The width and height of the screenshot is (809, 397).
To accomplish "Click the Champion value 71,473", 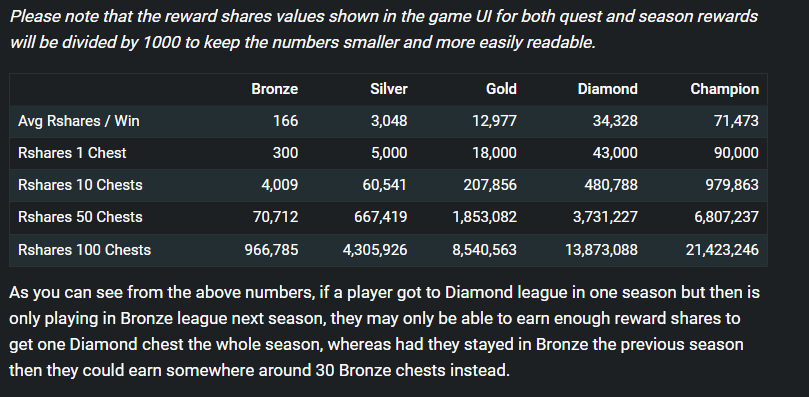I will pyautogui.click(x=736, y=121).
